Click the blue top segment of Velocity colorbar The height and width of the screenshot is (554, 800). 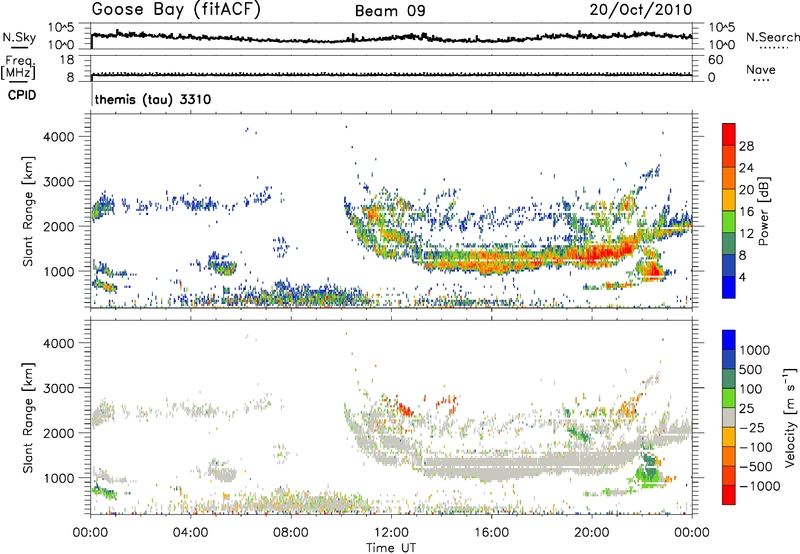[x=729, y=340]
